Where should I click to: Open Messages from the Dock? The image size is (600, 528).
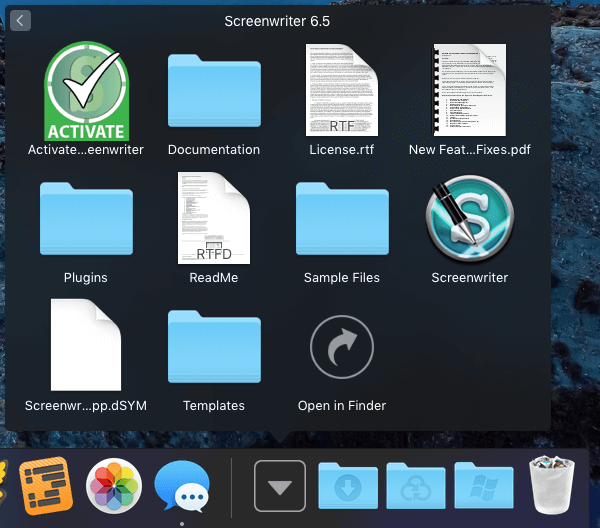pyautogui.click(x=182, y=486)
